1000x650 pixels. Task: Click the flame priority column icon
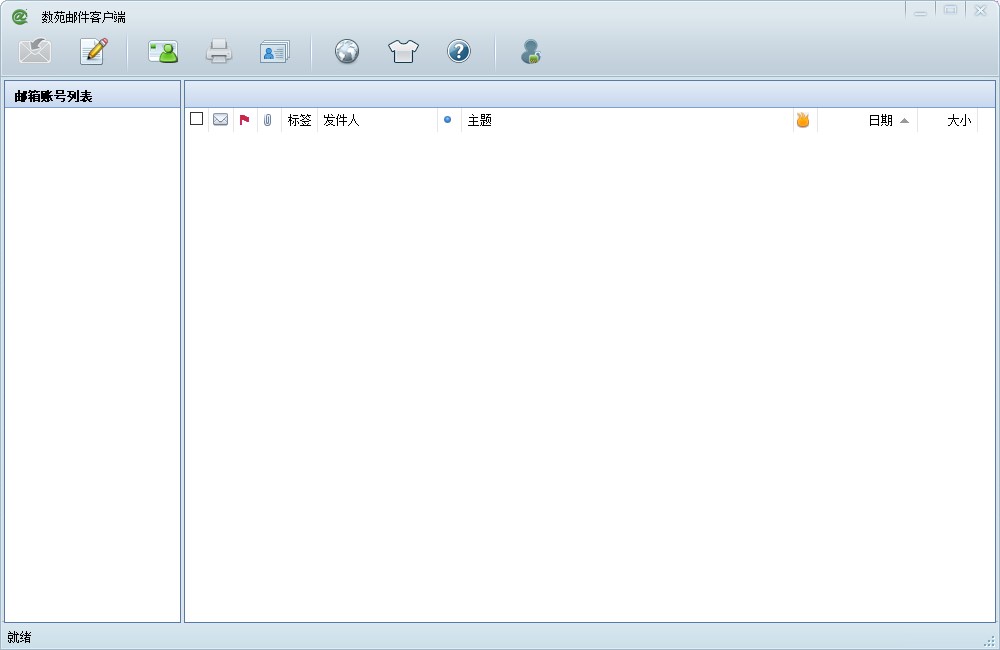tap(803, 119)
